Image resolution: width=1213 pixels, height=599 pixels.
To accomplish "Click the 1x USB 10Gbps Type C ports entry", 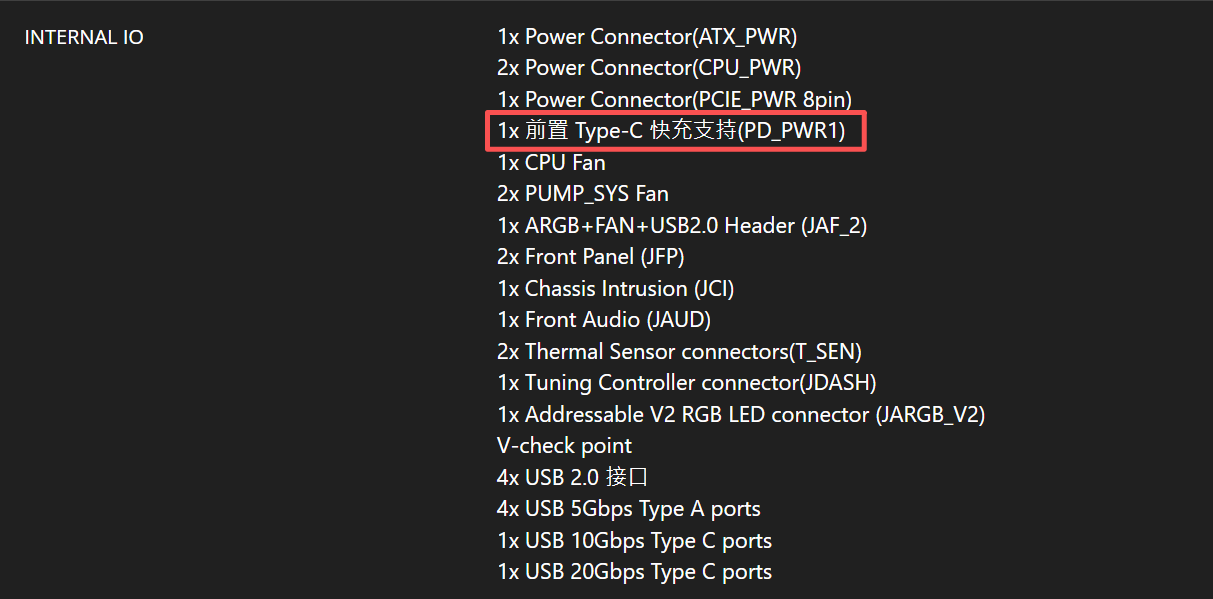I will [634, 541].
